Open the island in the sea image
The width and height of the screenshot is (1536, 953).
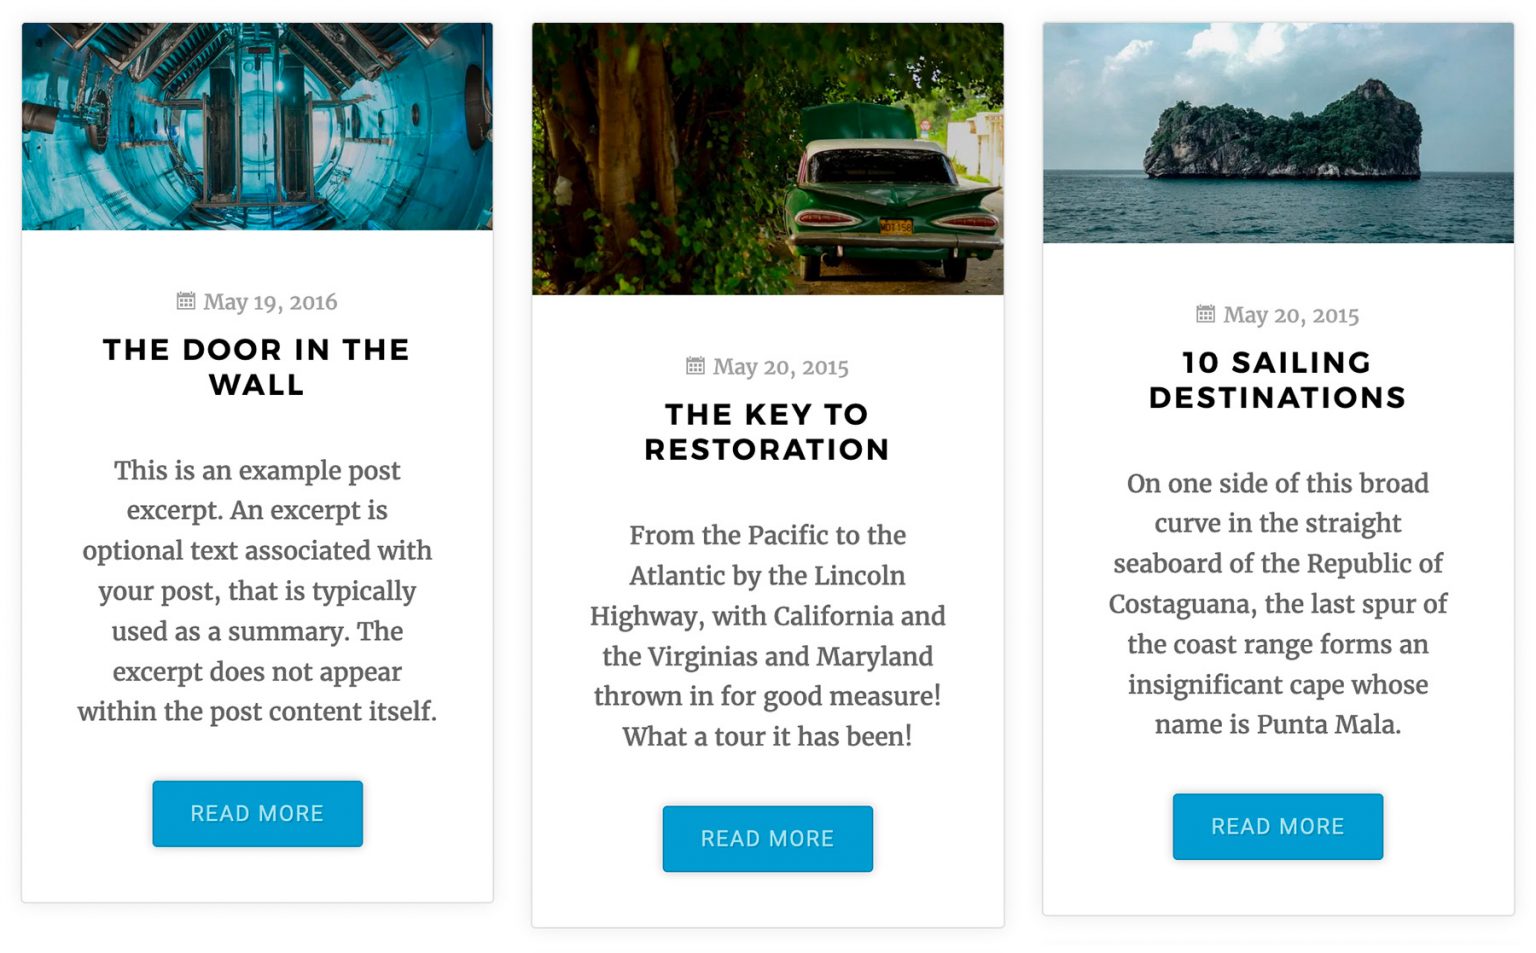click(x=1278, y=133)
